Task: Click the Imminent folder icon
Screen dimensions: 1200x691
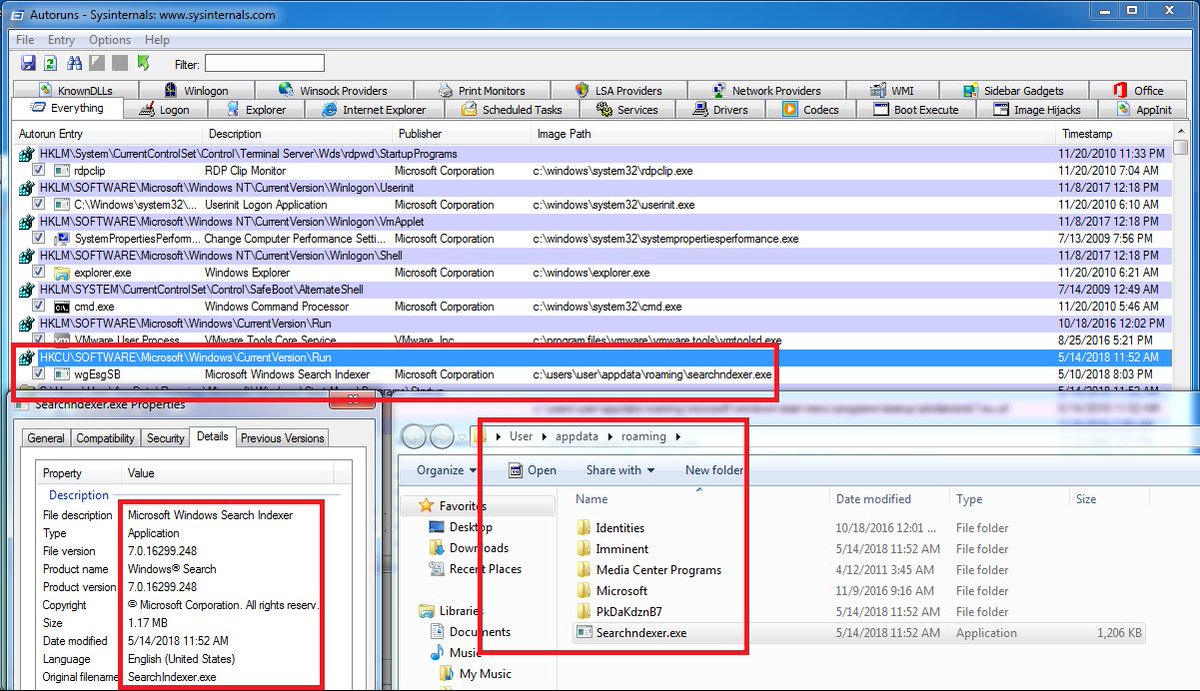Action: pyautogui.click(x=584, y=549)
